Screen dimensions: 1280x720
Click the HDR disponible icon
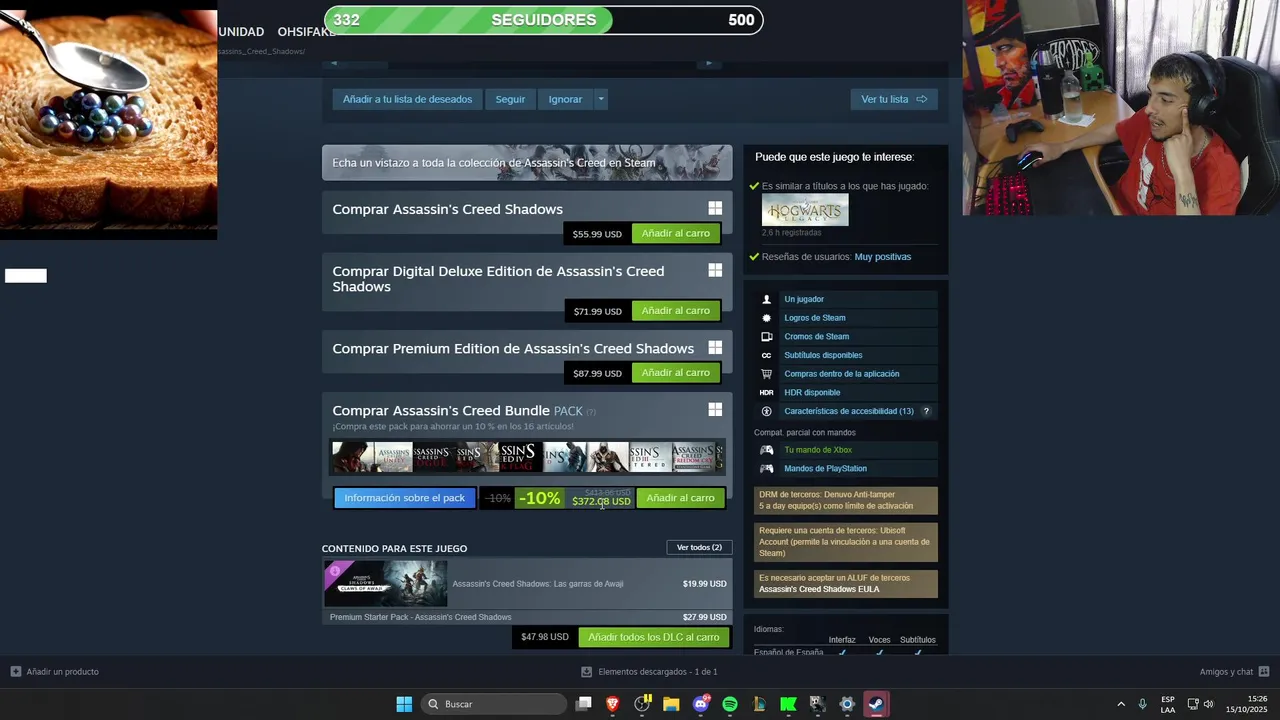click(x=766, y=392)
